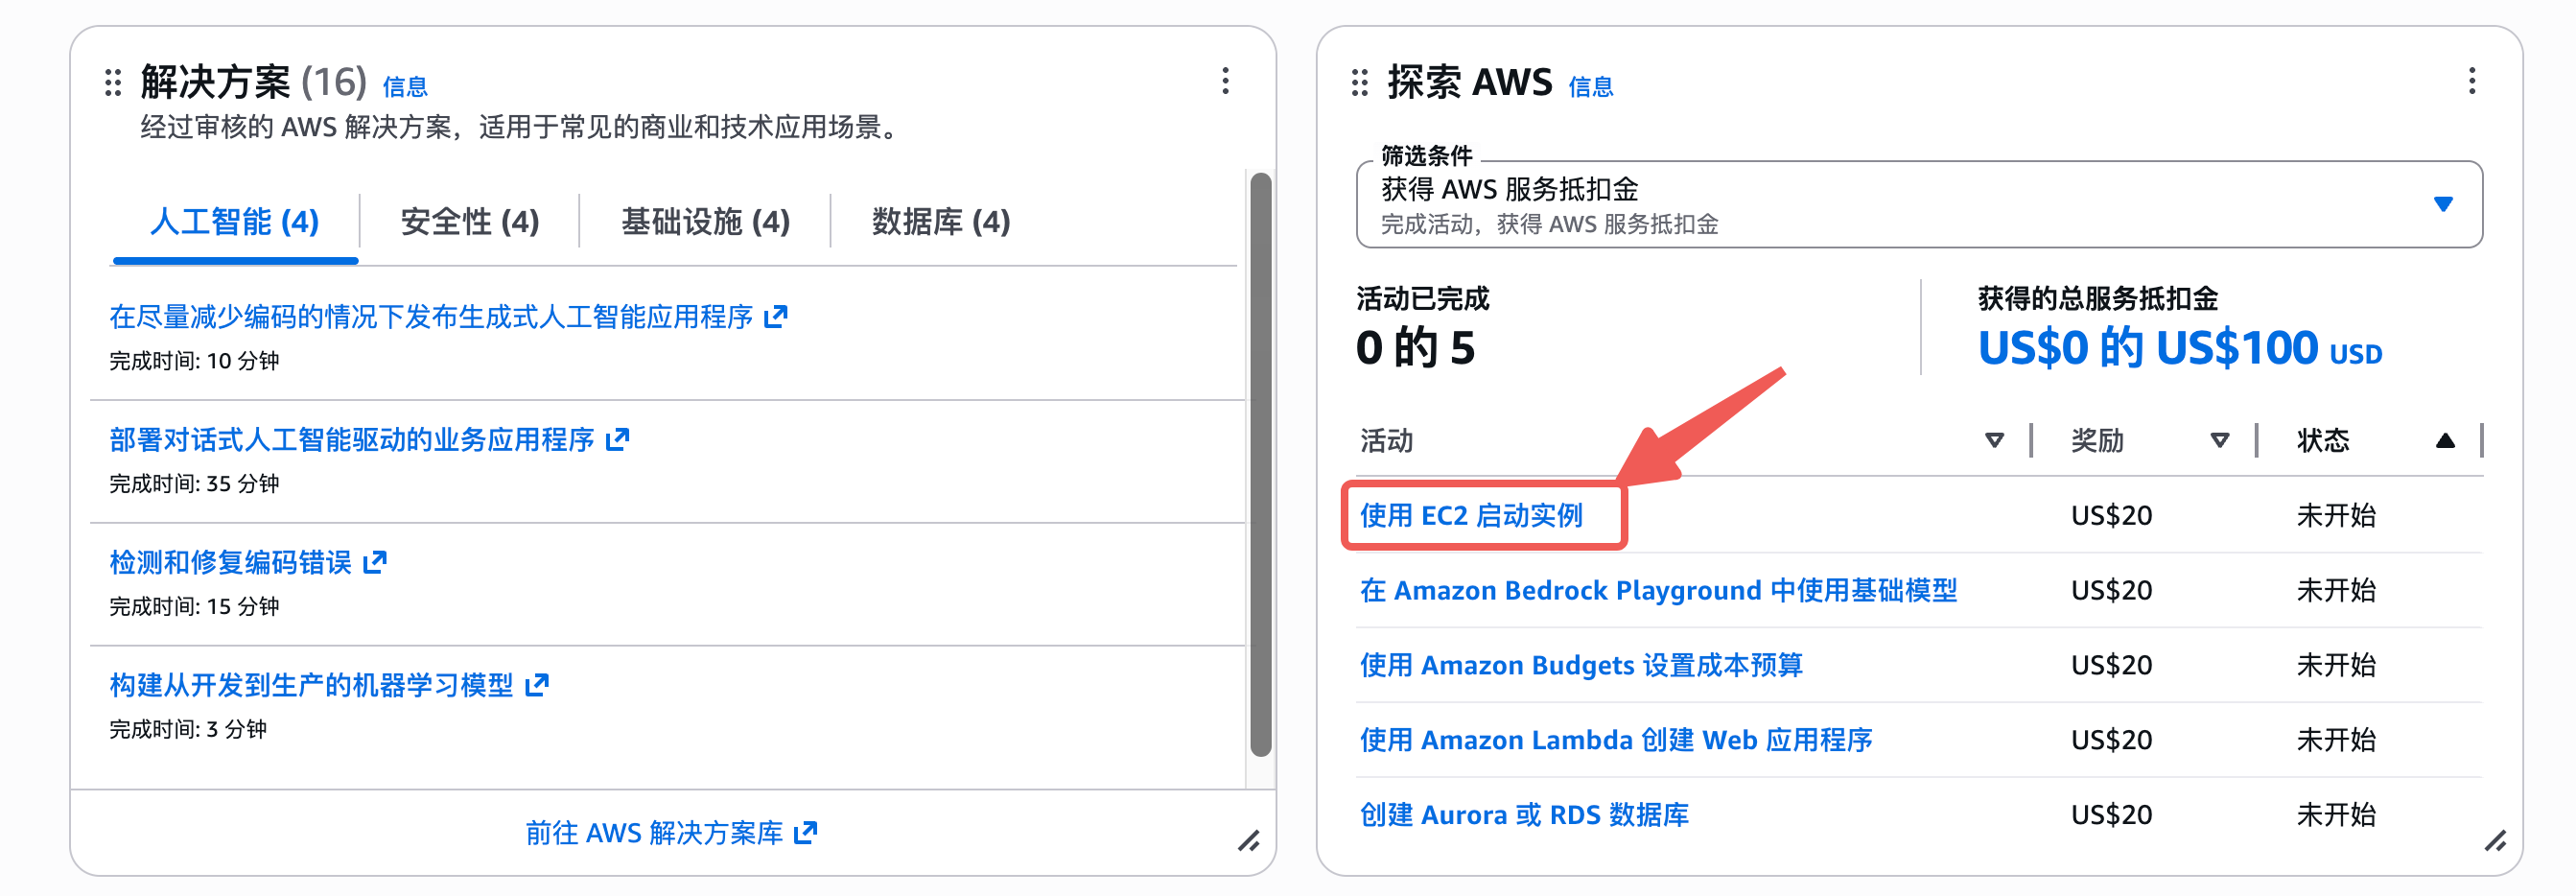Click resize handle of the 探索 AWS widget

pyautogui.click(x=2495, y=841)
